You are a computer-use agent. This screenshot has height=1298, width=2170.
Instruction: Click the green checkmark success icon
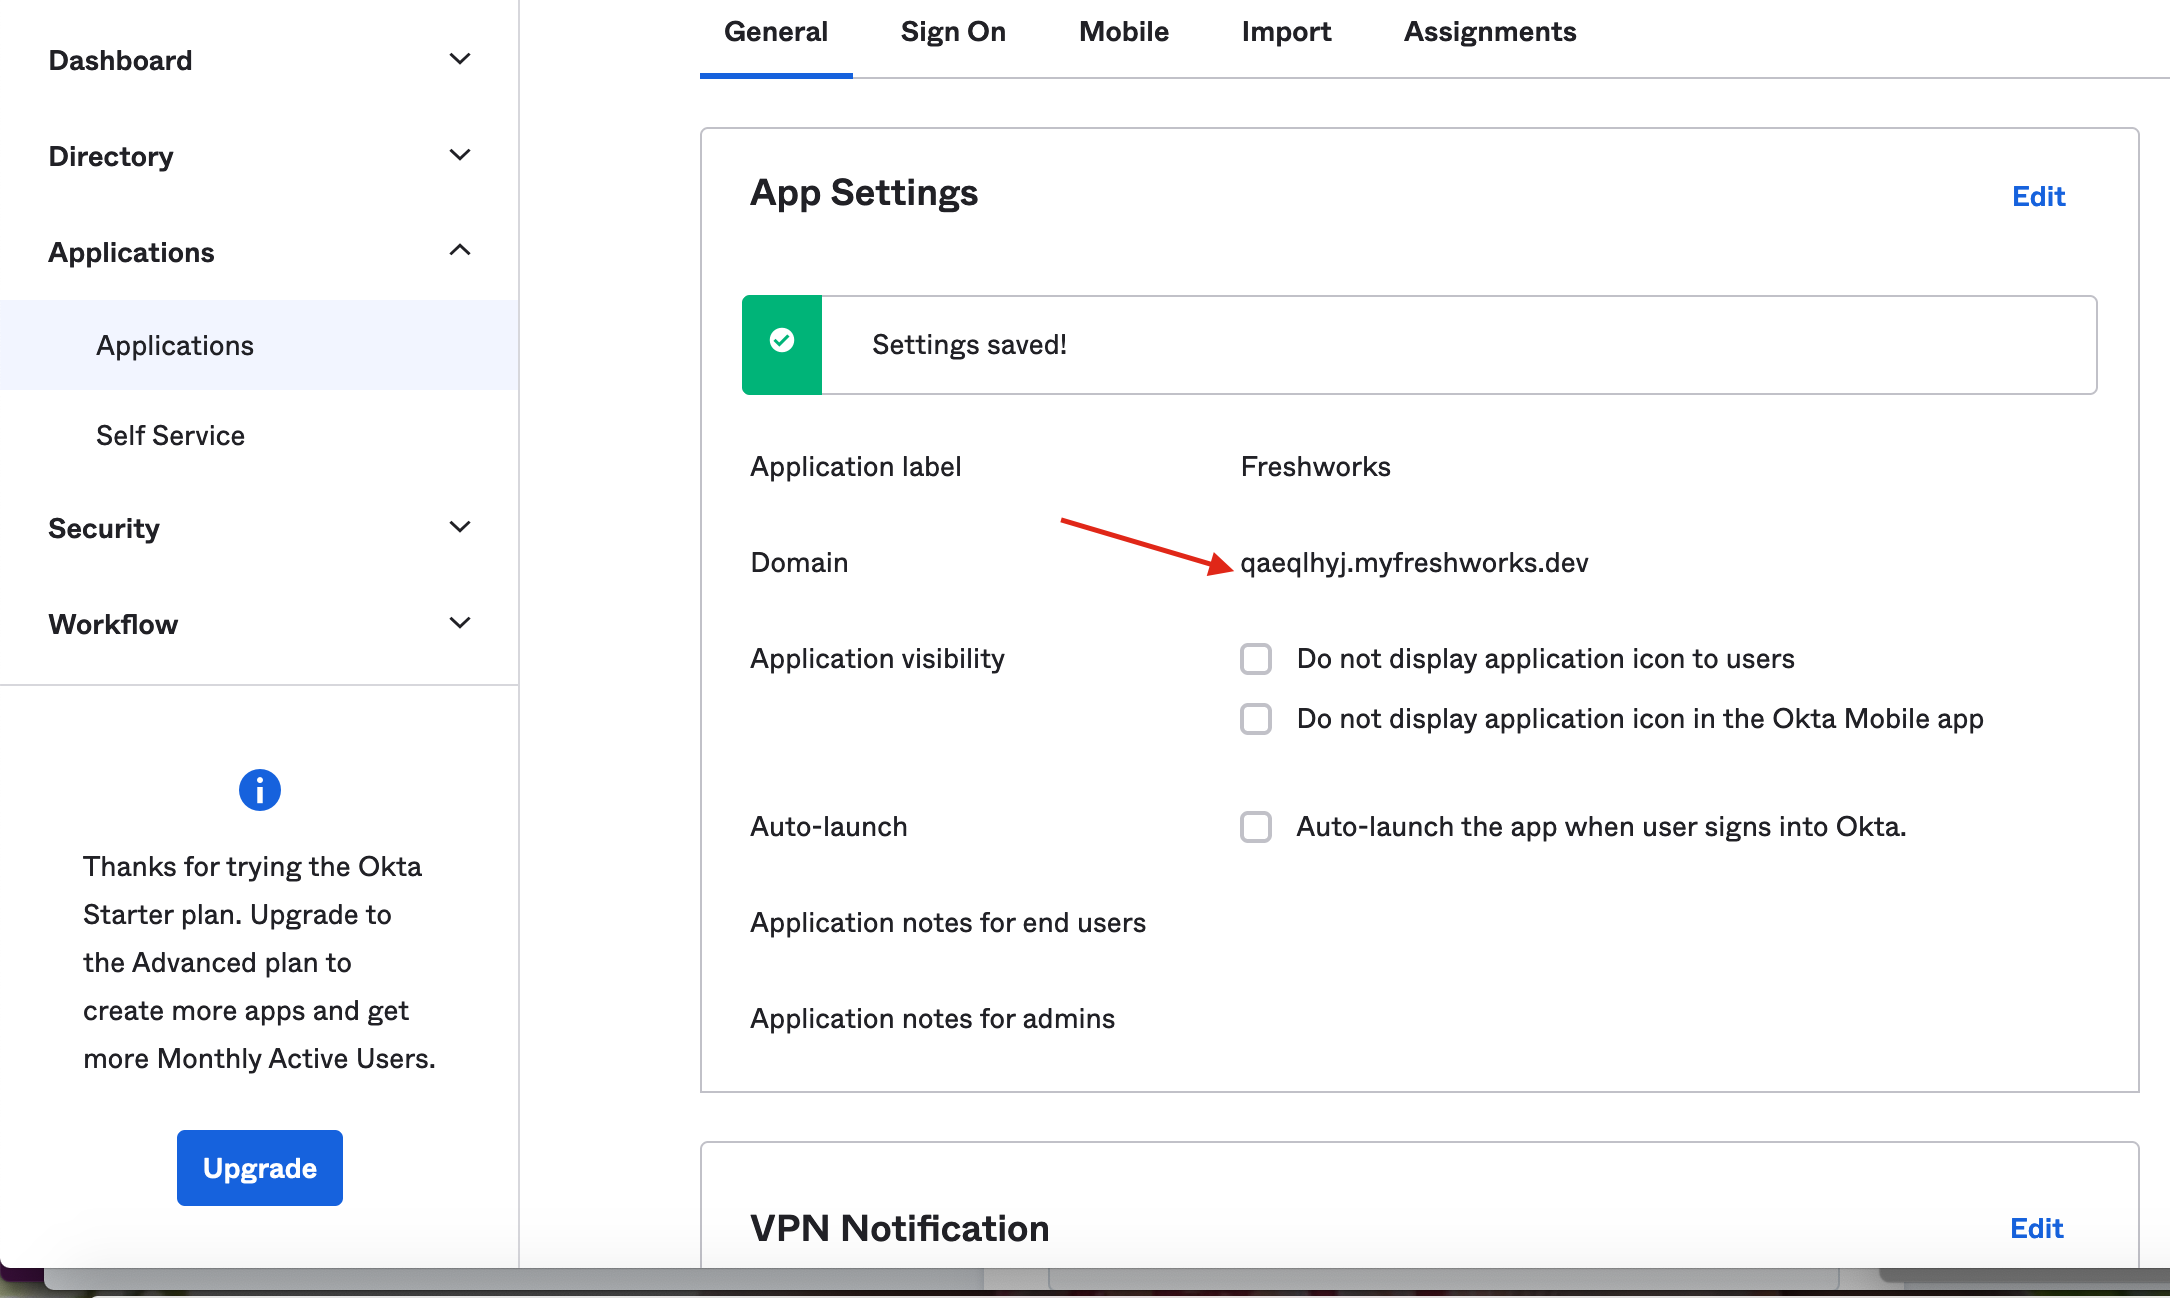(782, 342)
